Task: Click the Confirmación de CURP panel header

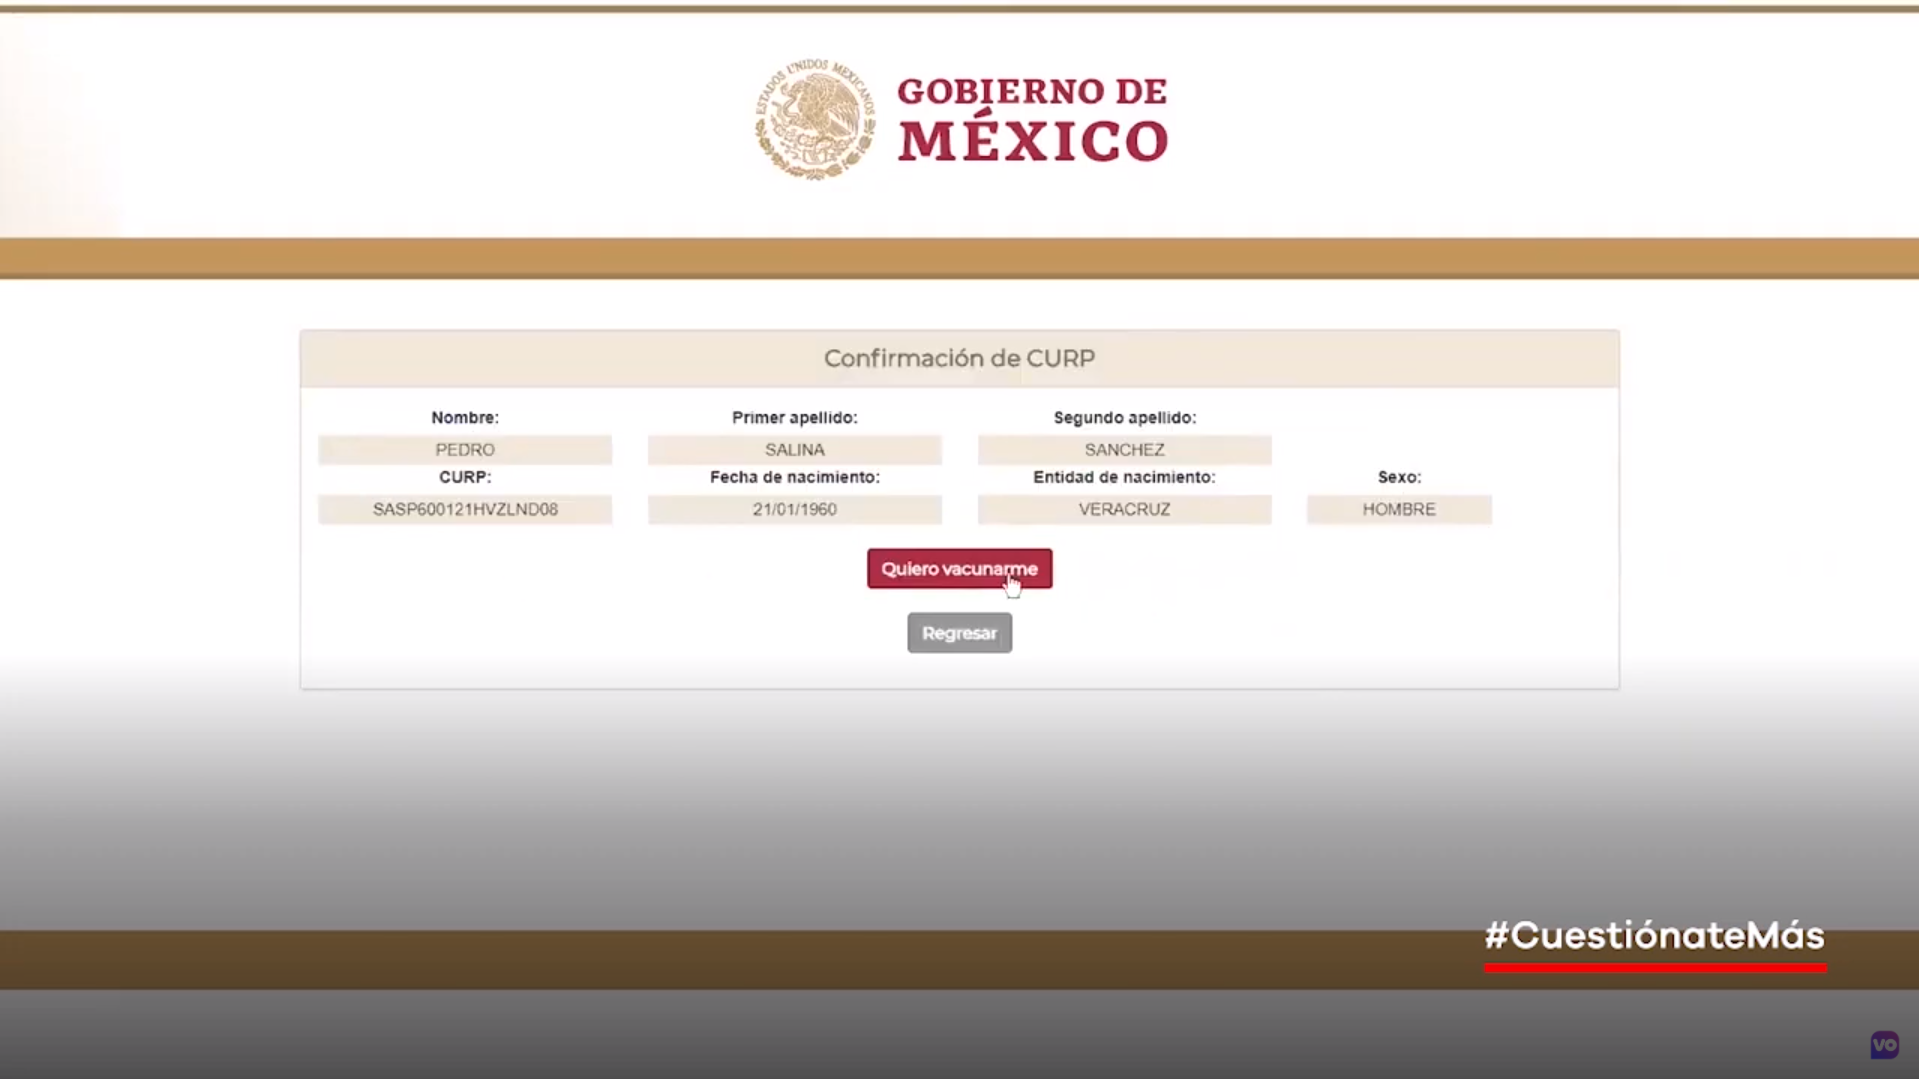Action: click(959, 358)
